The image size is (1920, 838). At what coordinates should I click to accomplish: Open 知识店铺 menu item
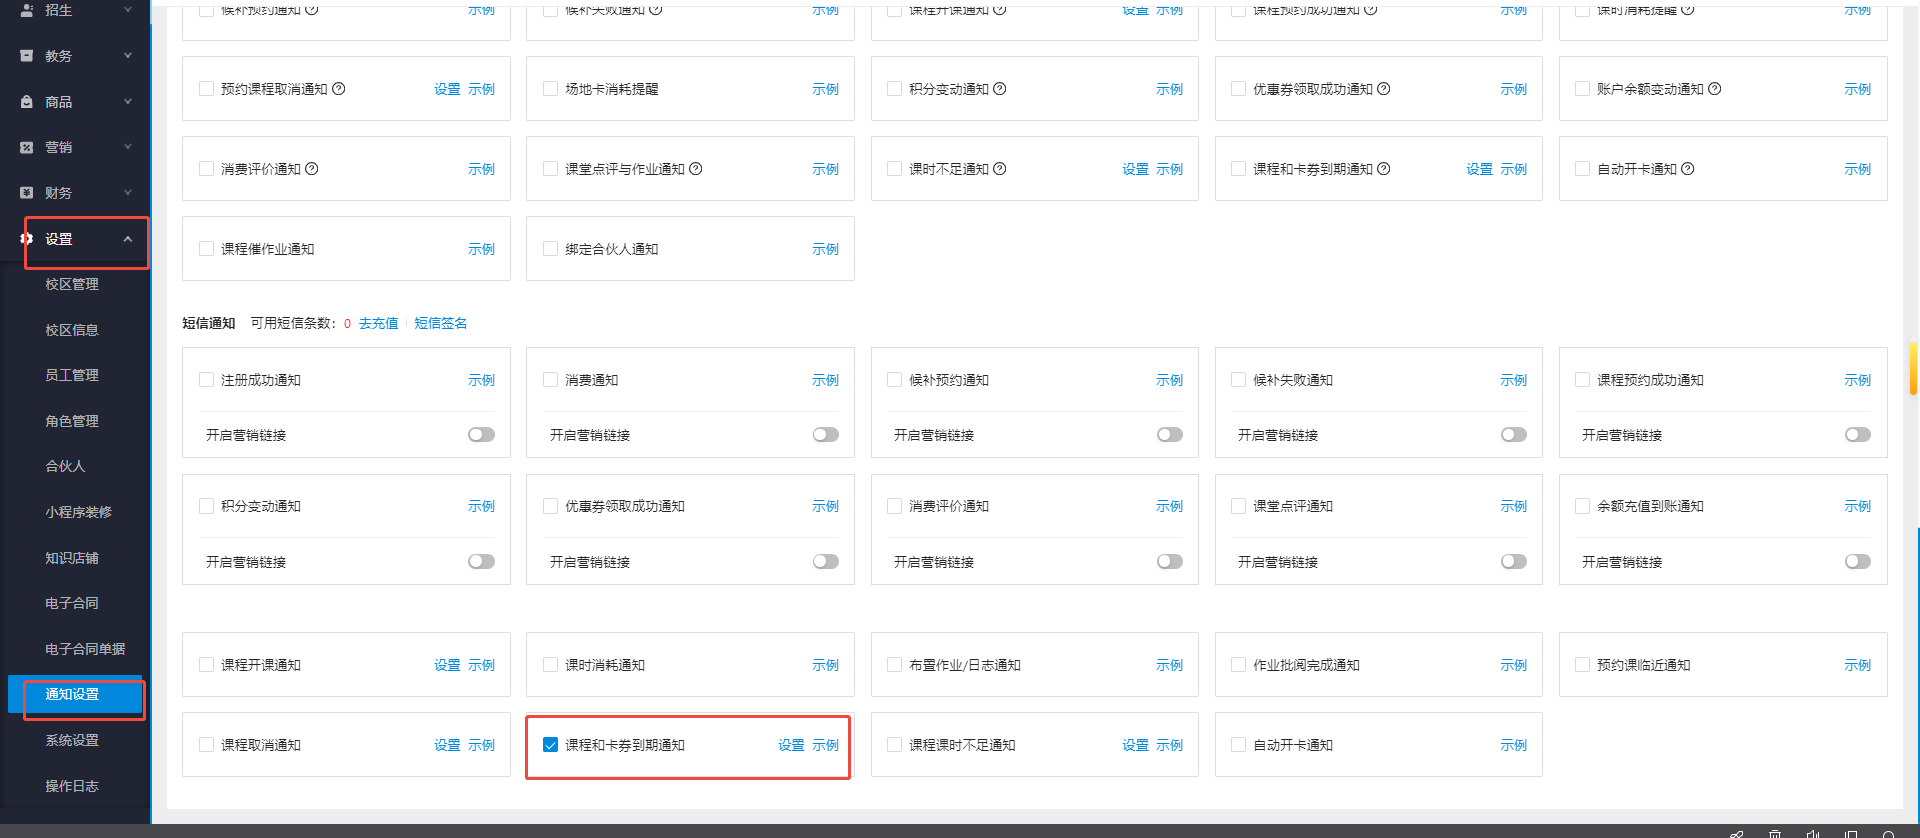(72, 558)
